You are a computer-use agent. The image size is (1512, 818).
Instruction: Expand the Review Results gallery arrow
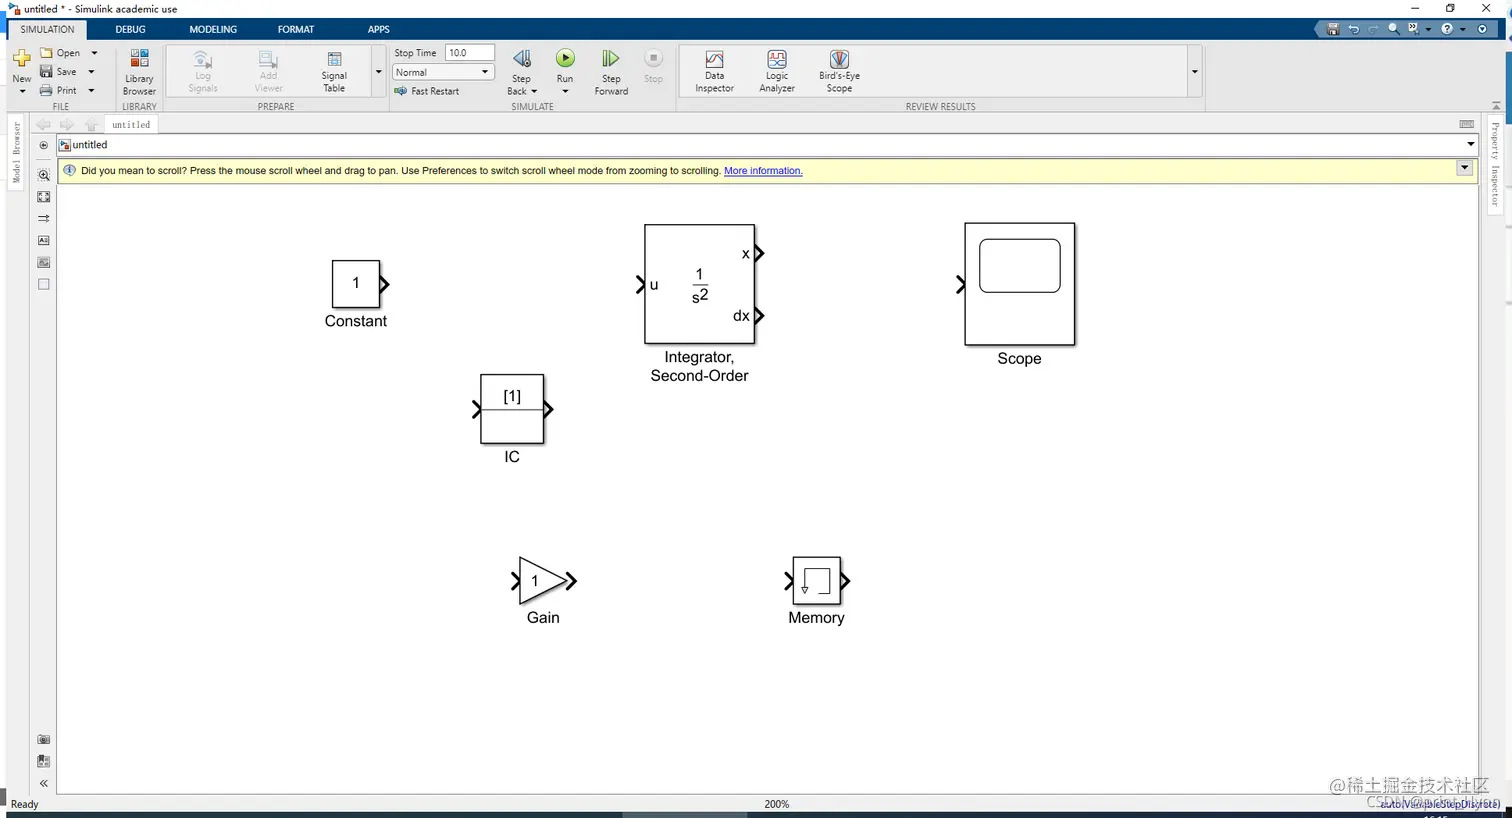click(1194, 72)
